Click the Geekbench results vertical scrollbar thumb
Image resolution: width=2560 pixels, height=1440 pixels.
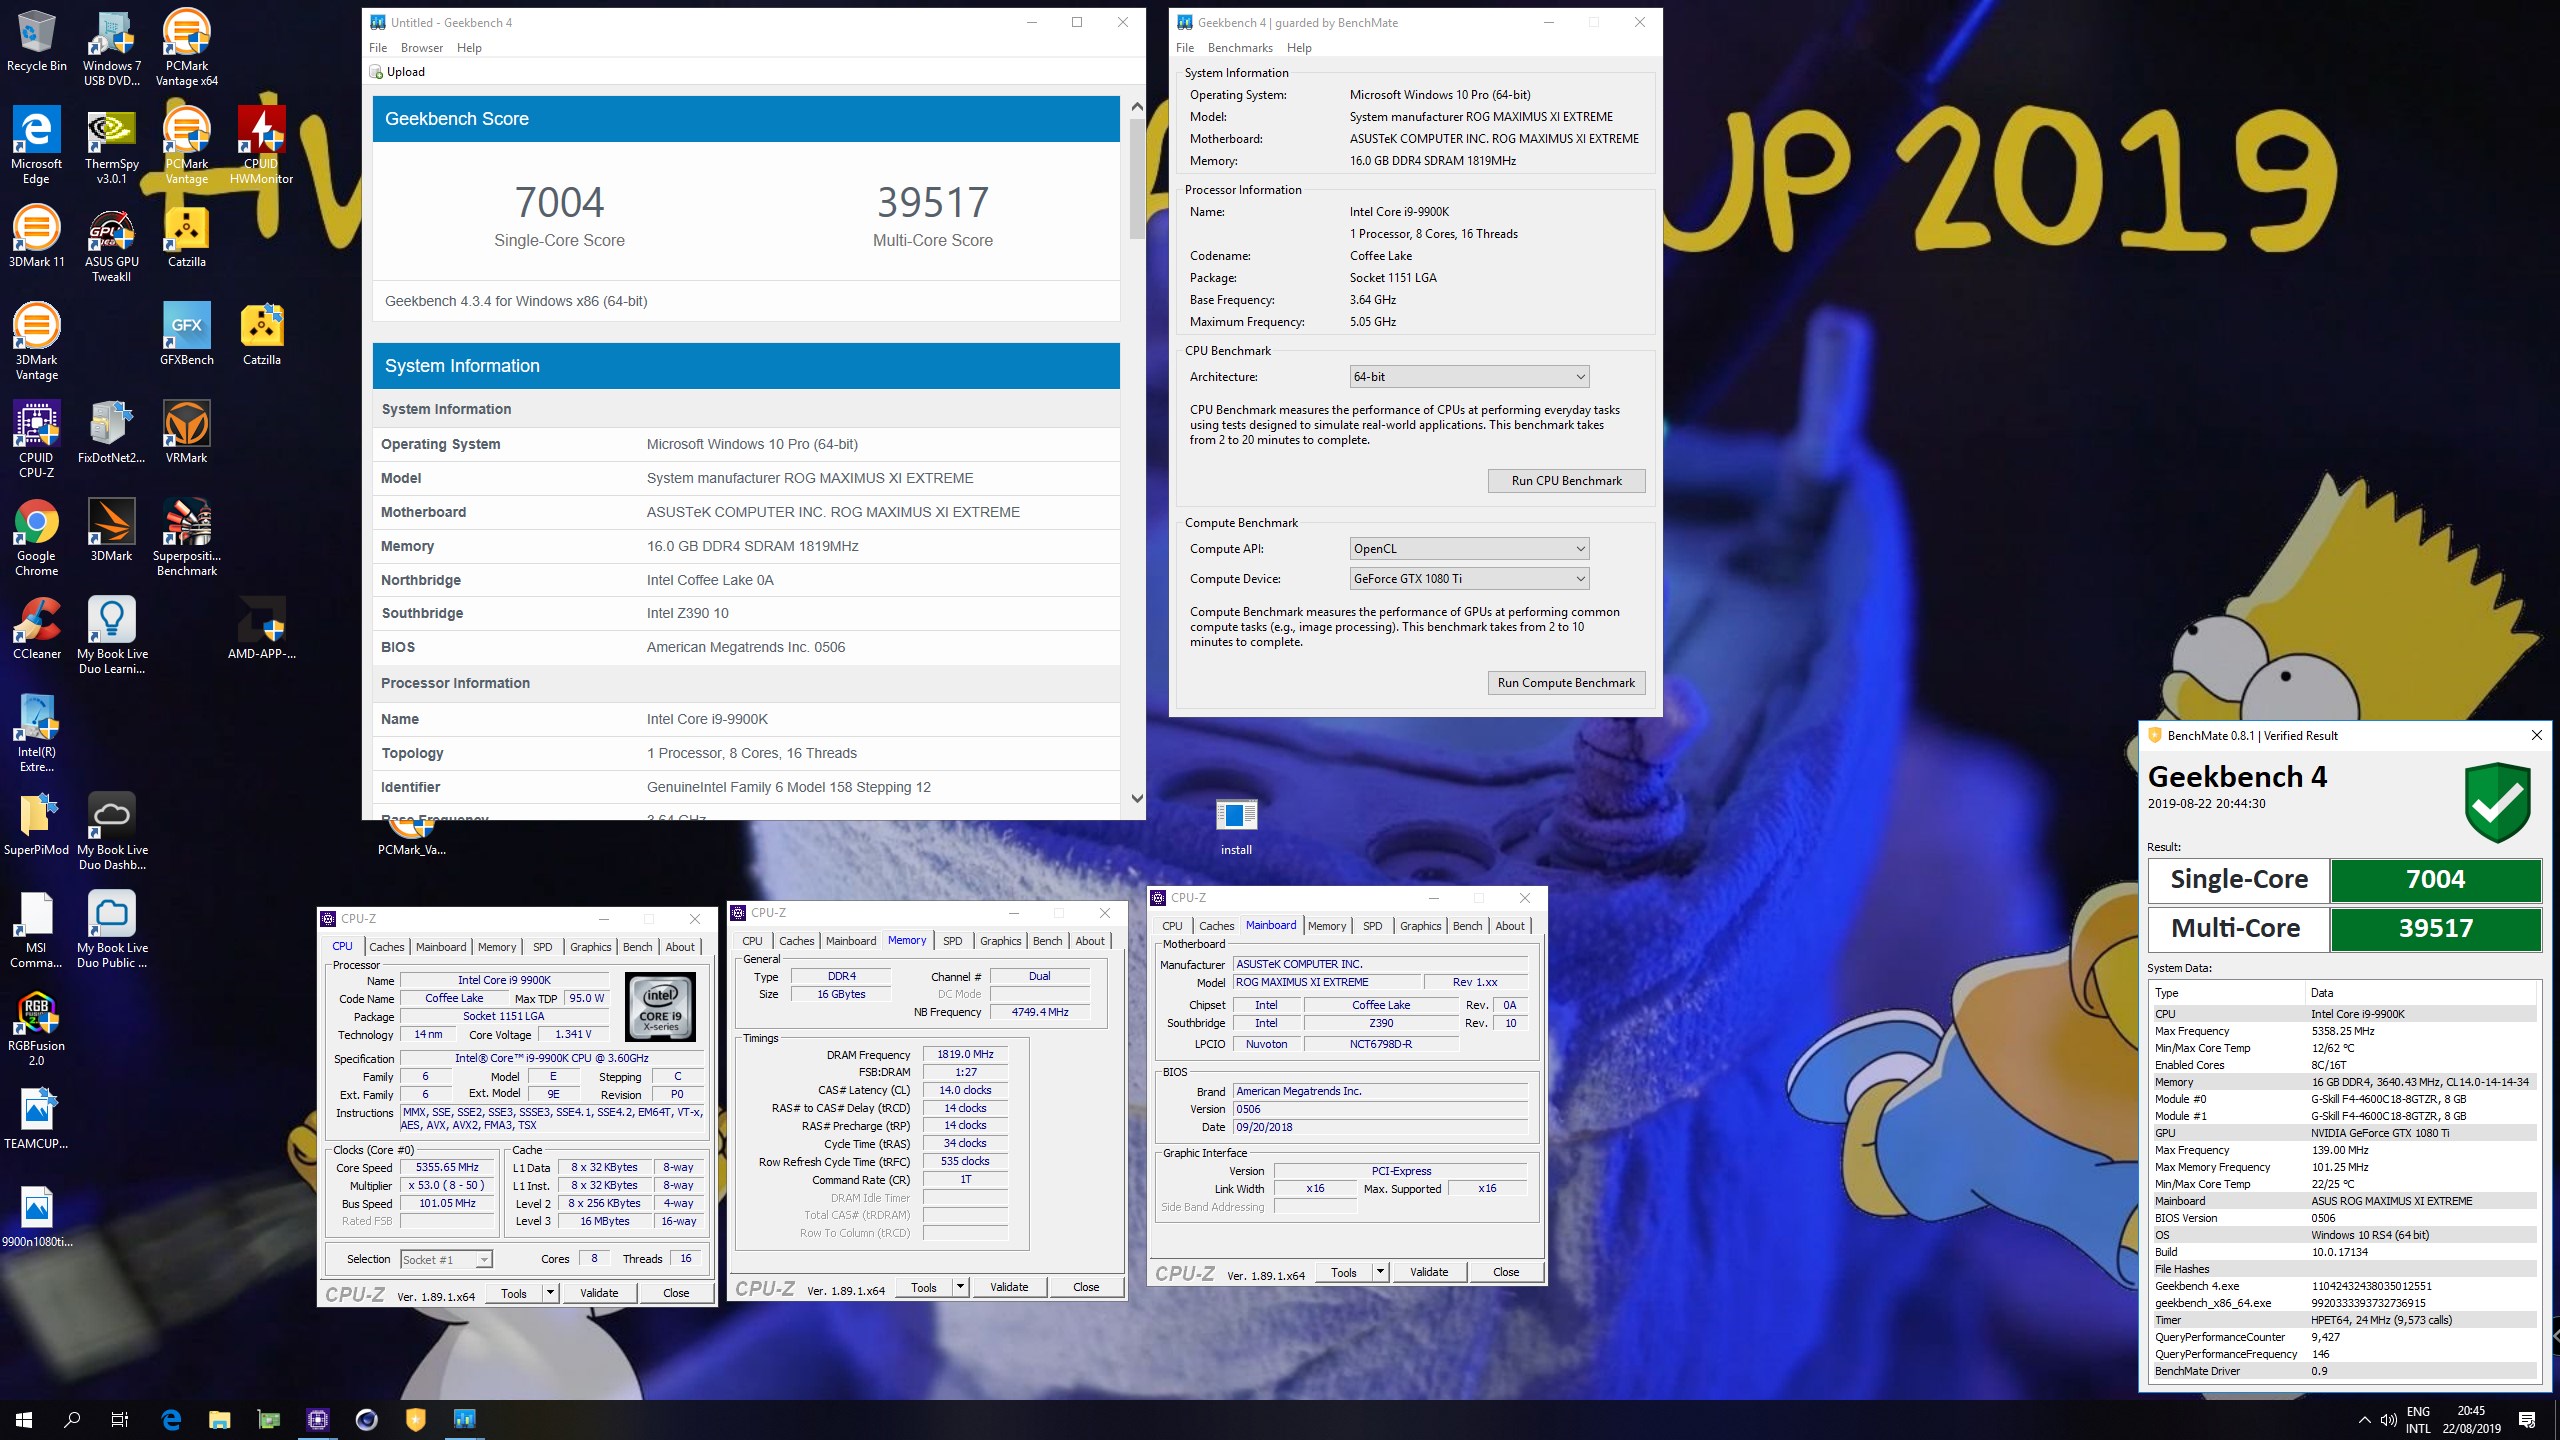(x=1137, y=178)
